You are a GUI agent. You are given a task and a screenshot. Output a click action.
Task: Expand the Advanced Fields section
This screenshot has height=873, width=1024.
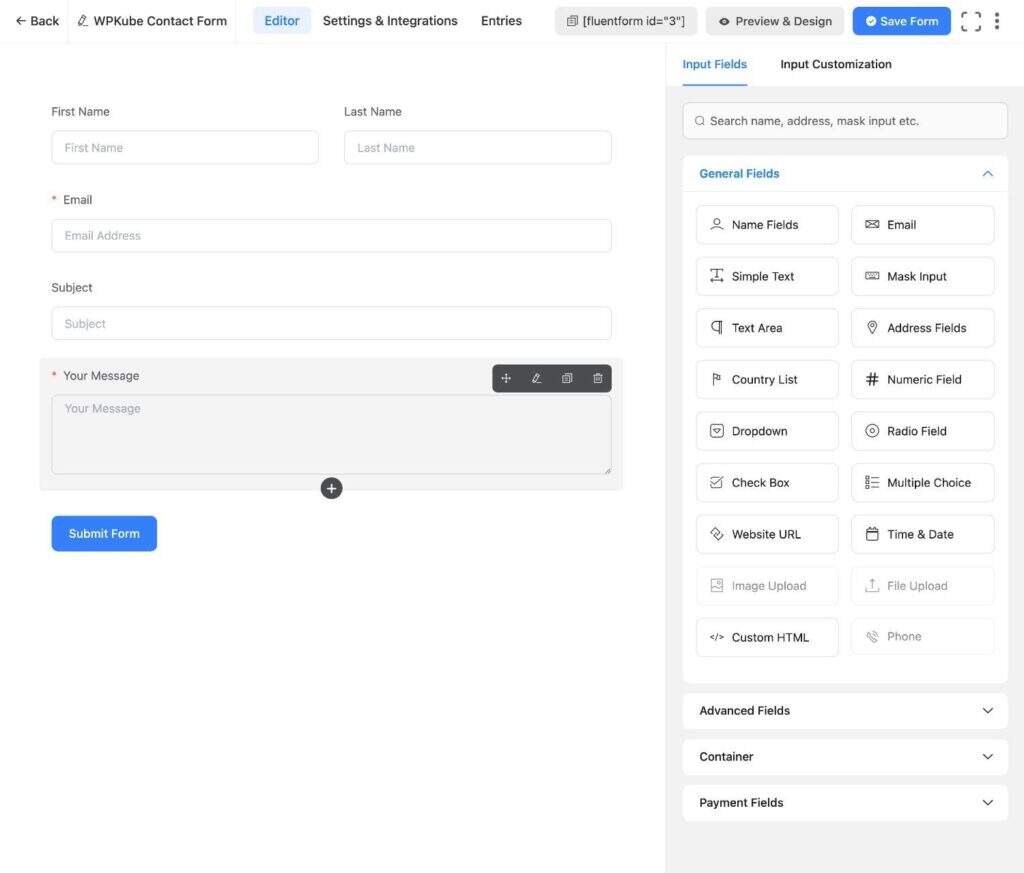click(x=845, y=711)
